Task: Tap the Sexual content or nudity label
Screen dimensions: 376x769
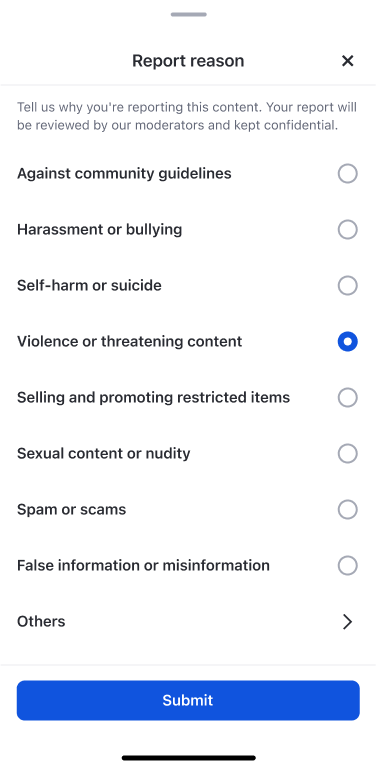Action: tap(103, 453)
